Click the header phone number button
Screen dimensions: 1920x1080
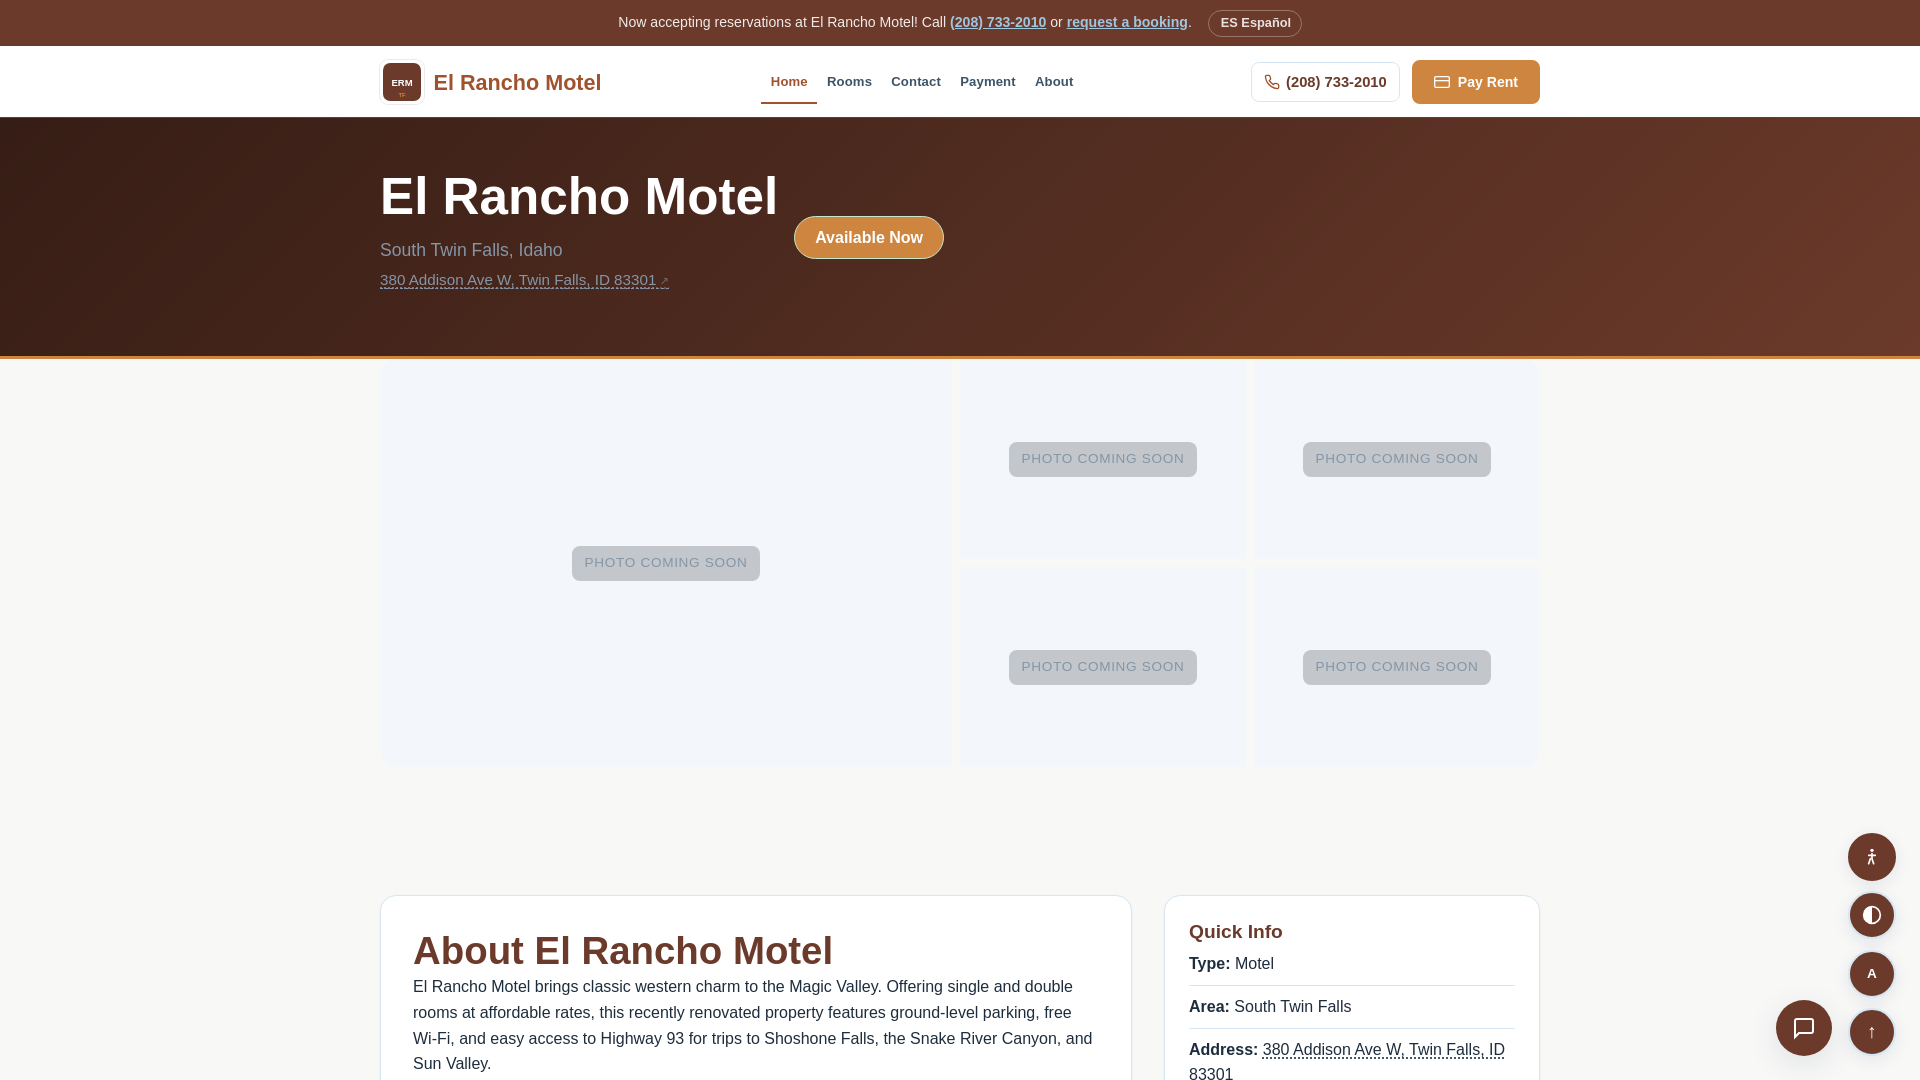coord(1325,82)
